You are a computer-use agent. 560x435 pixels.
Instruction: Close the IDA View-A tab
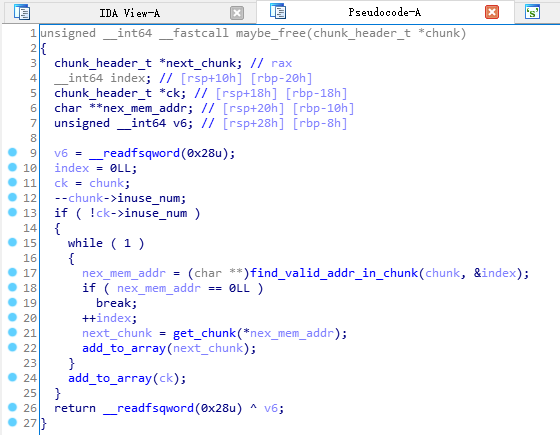click(x=237, y=13)
